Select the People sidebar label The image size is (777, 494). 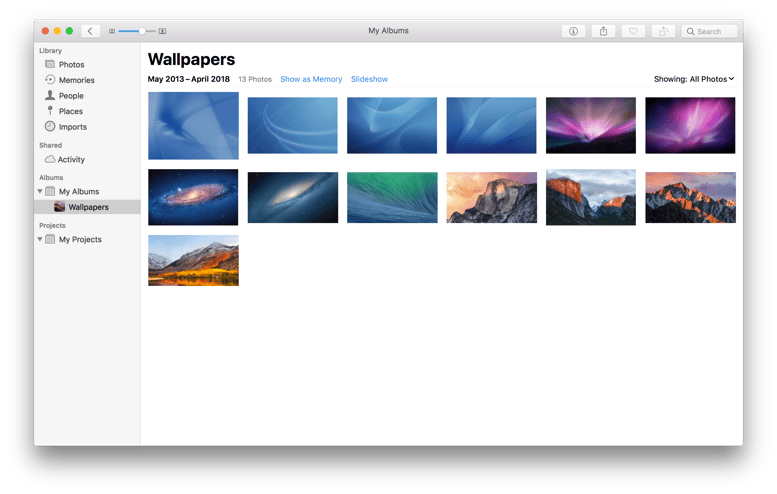(x=71, y=96)
